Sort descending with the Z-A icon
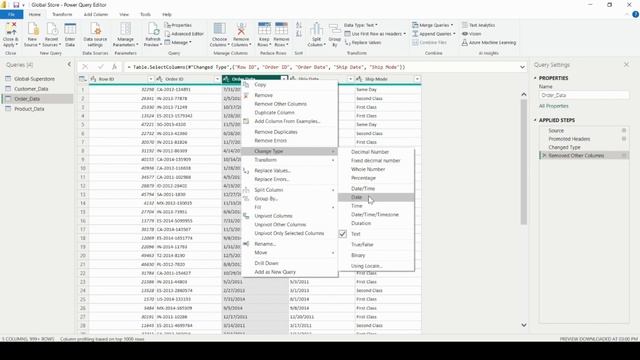Screen dimensions: 640x360 [x=299, y=34]
